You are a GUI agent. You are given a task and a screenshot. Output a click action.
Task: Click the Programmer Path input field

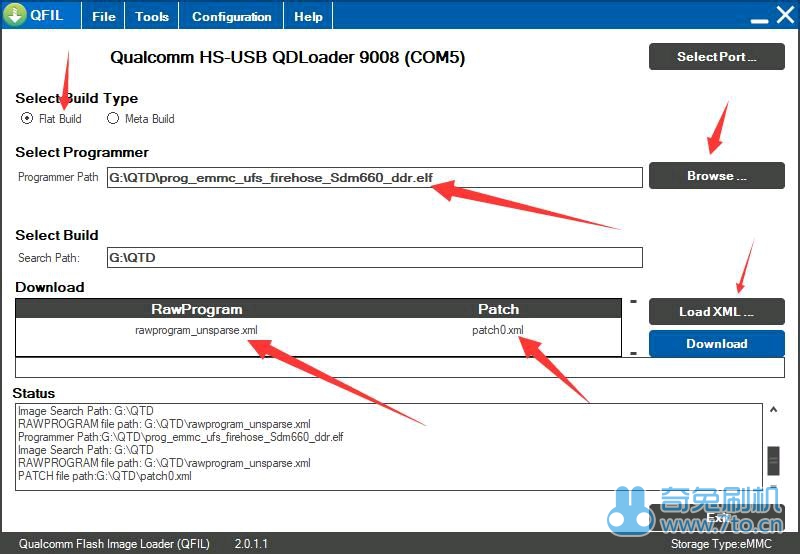374,178
